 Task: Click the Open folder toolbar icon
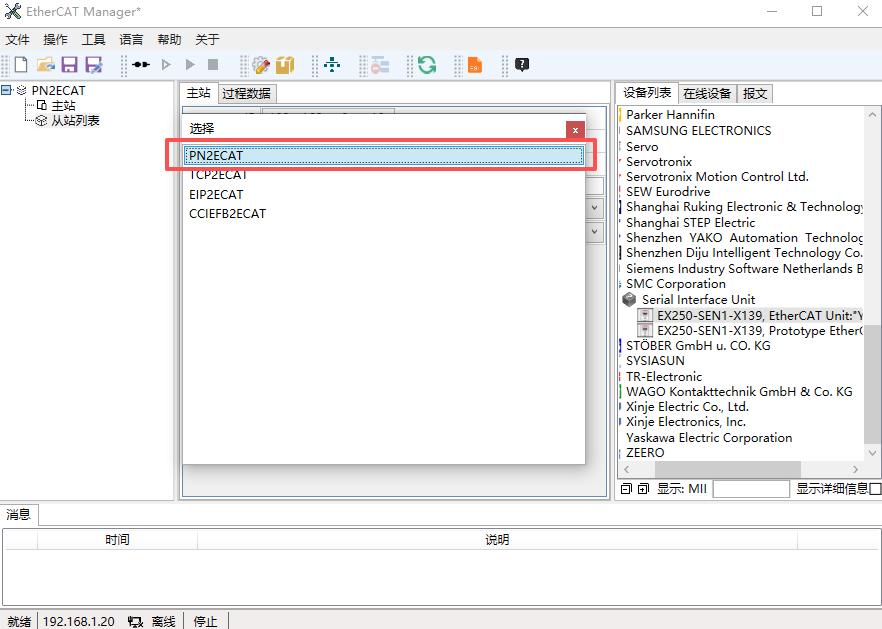[x=45, y=65]
